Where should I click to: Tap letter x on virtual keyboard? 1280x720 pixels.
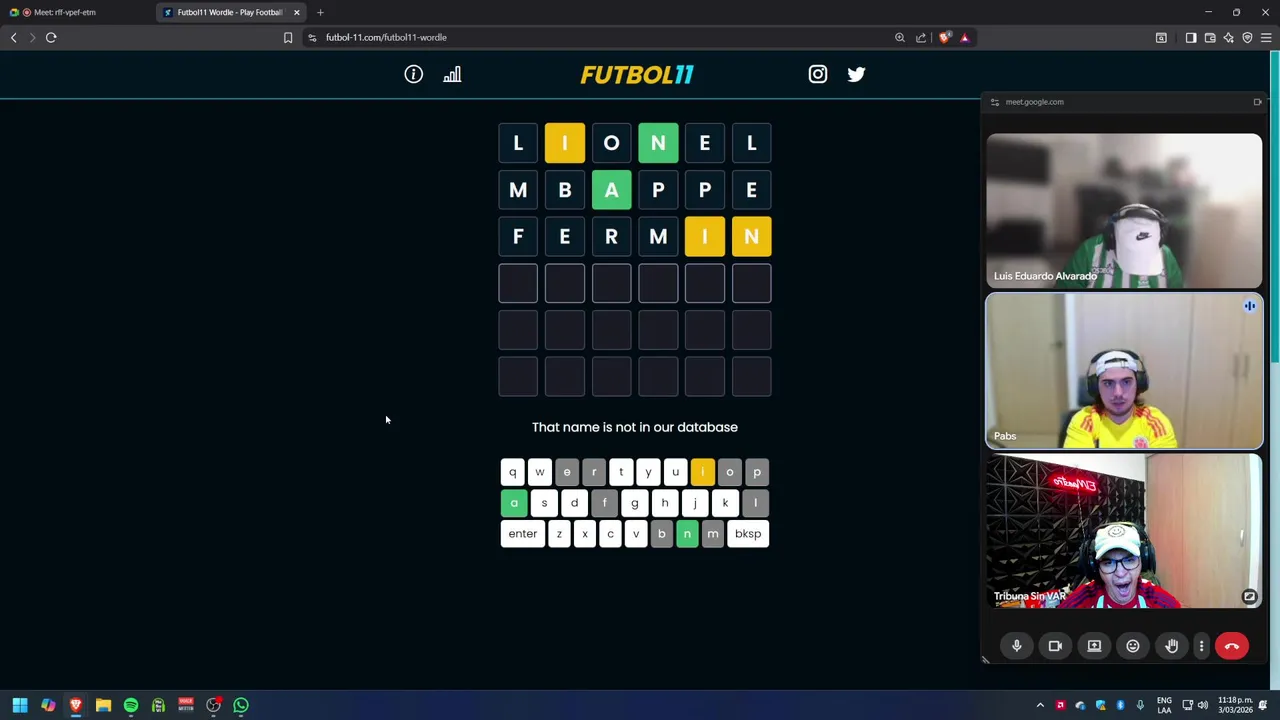585,534
